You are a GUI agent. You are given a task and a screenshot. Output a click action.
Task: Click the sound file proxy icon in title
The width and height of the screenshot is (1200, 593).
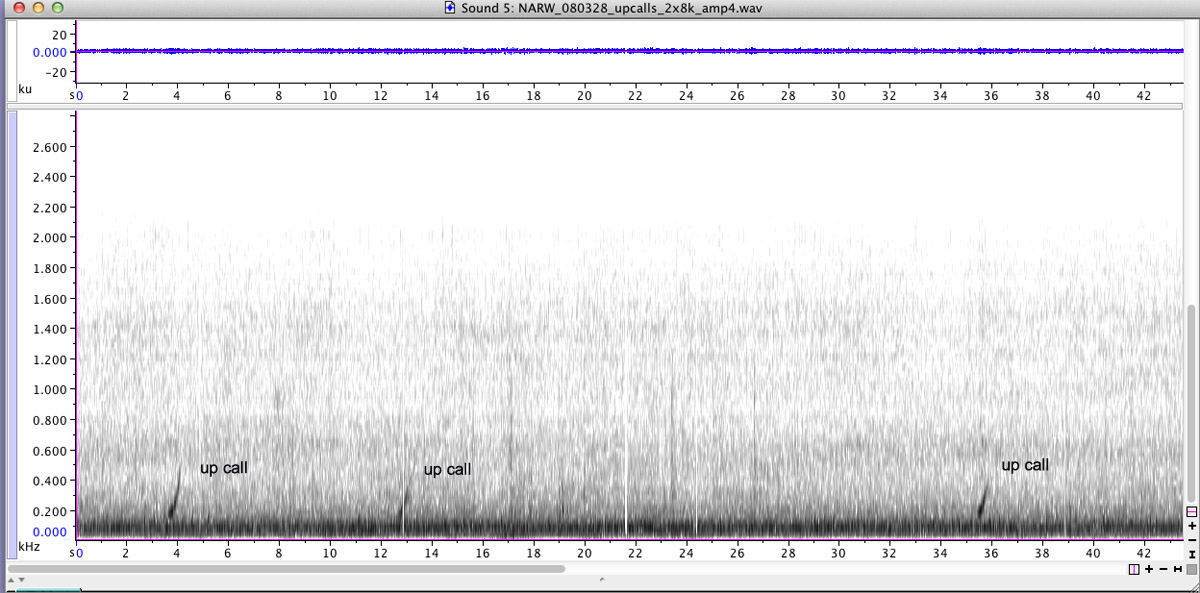[x=451, y=7]
